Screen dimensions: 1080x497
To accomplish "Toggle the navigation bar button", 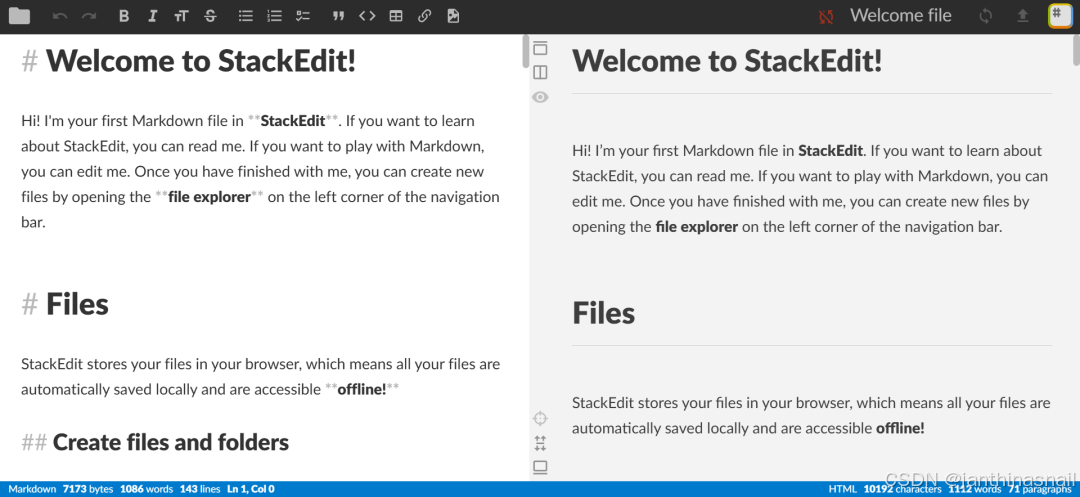I will (x=541, y=48).
